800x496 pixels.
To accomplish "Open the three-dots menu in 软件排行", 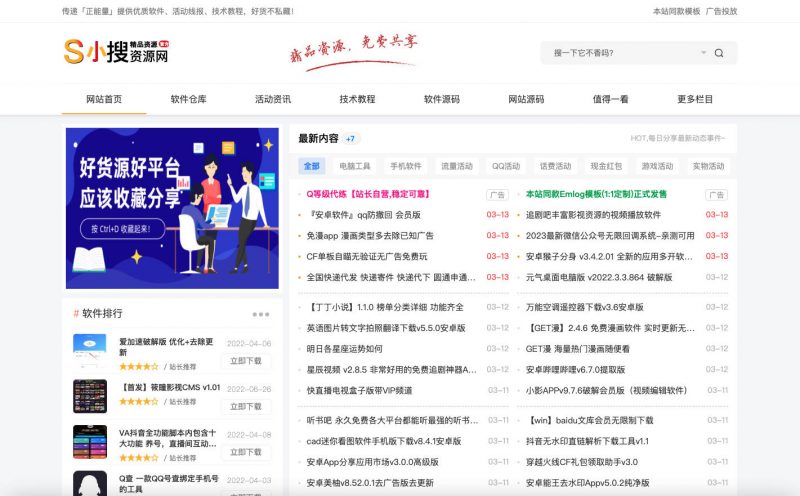I will click(x=261, y=314).
